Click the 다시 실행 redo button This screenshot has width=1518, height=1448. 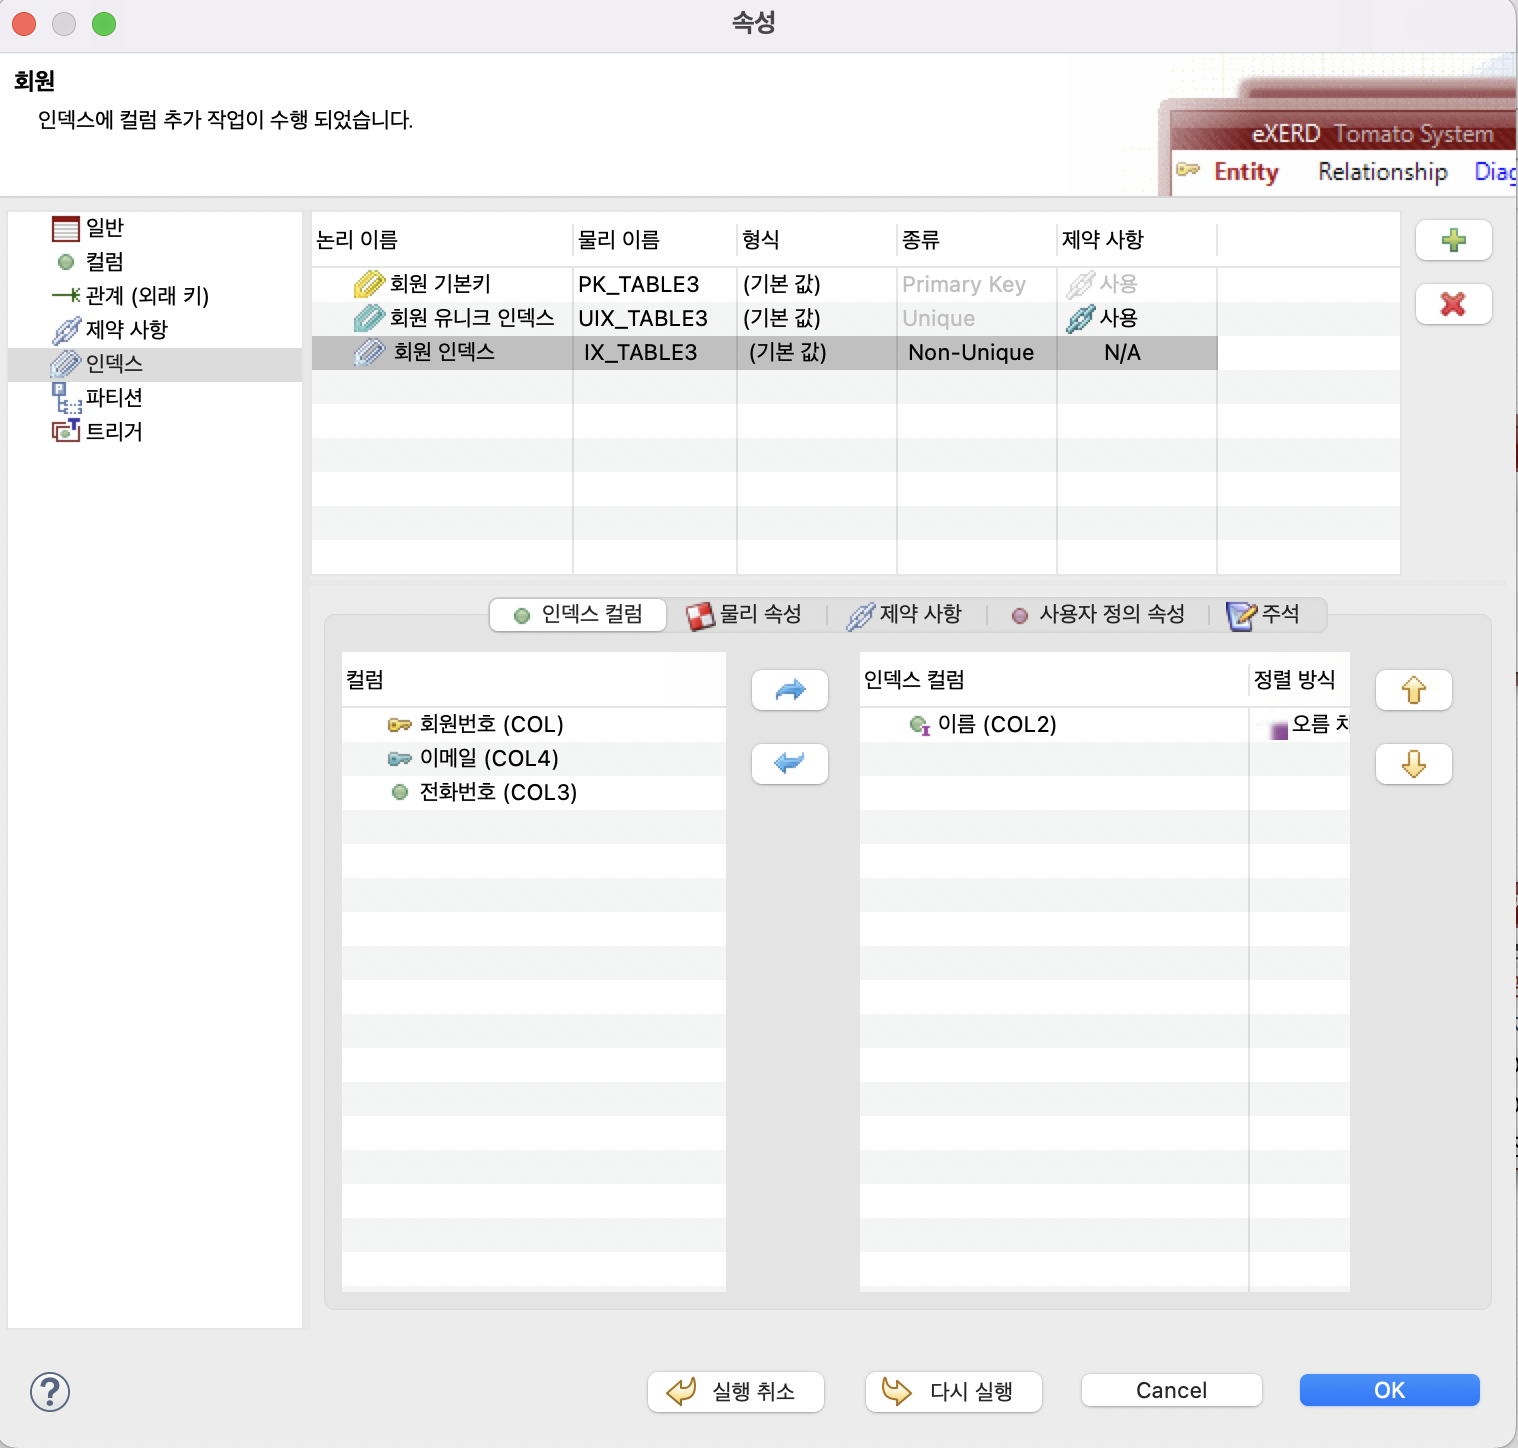click(x=954, y=1391)
